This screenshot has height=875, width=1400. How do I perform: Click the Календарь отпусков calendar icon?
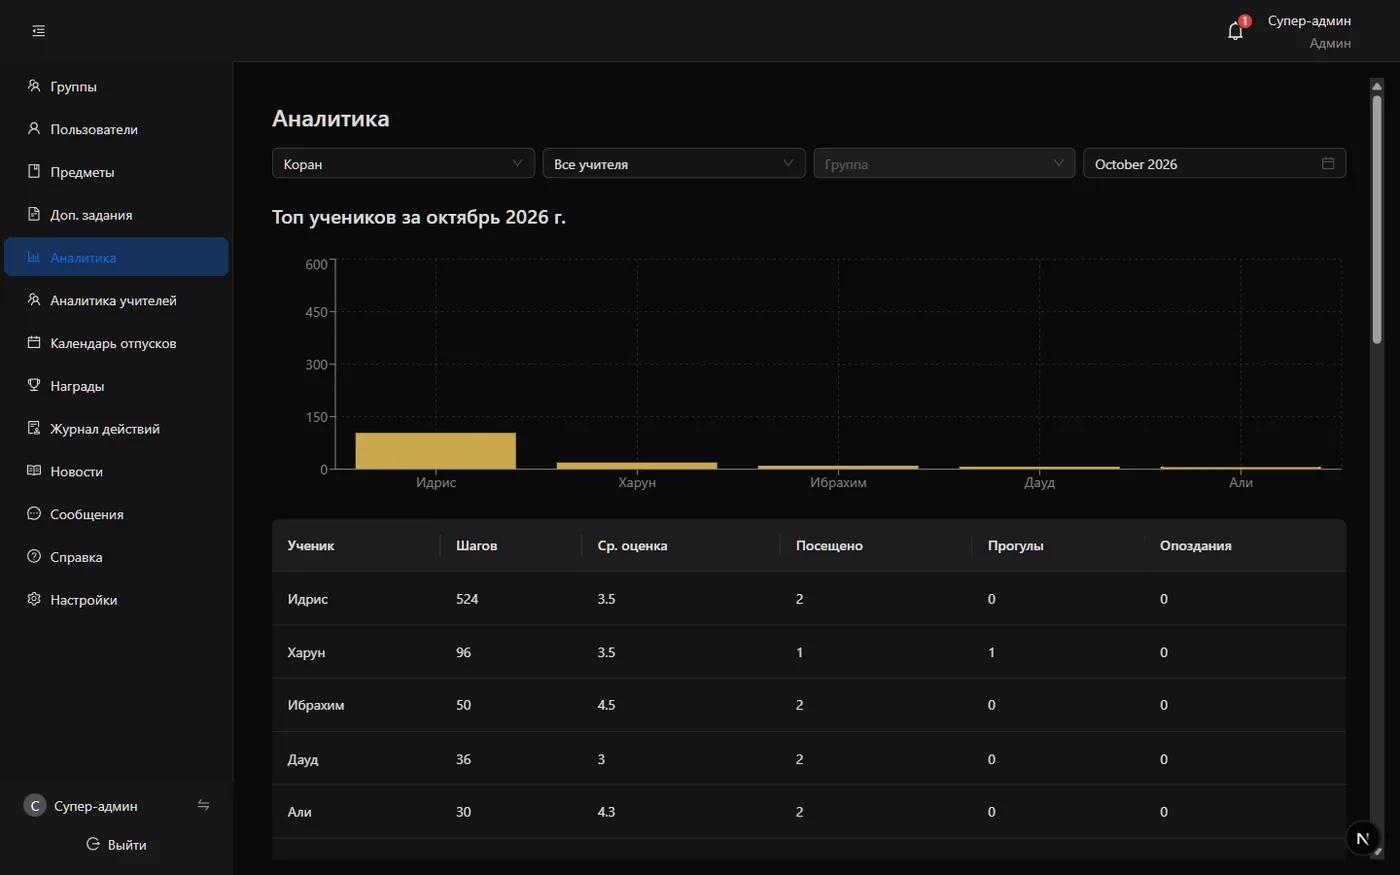tap(34, 343)
